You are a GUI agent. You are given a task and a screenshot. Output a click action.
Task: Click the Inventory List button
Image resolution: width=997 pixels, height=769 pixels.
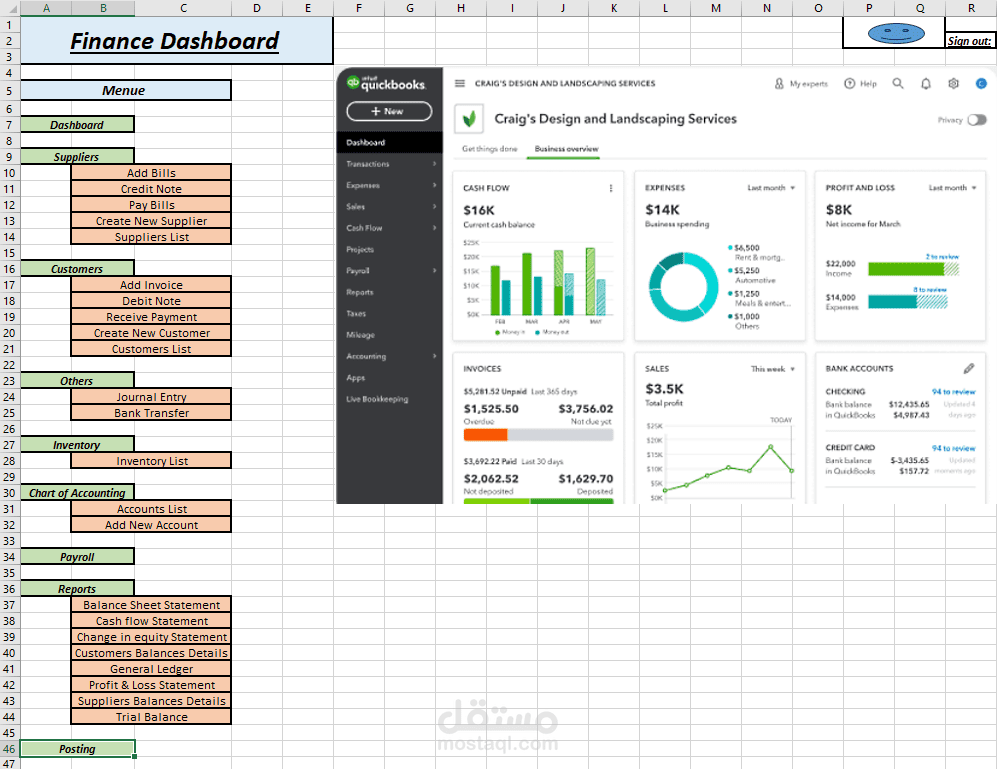(x=151, y=461)
